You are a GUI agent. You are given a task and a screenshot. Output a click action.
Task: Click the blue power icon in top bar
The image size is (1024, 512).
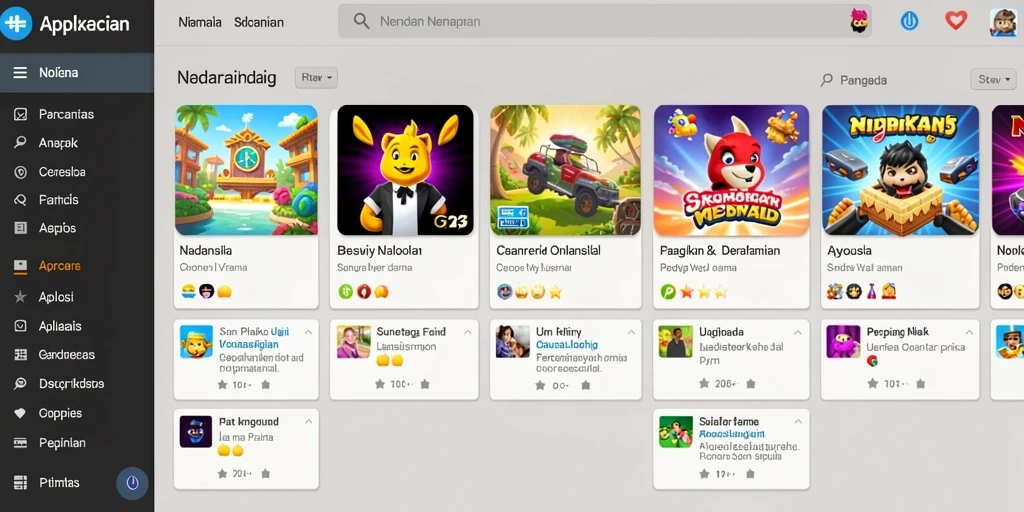(909, 21)
